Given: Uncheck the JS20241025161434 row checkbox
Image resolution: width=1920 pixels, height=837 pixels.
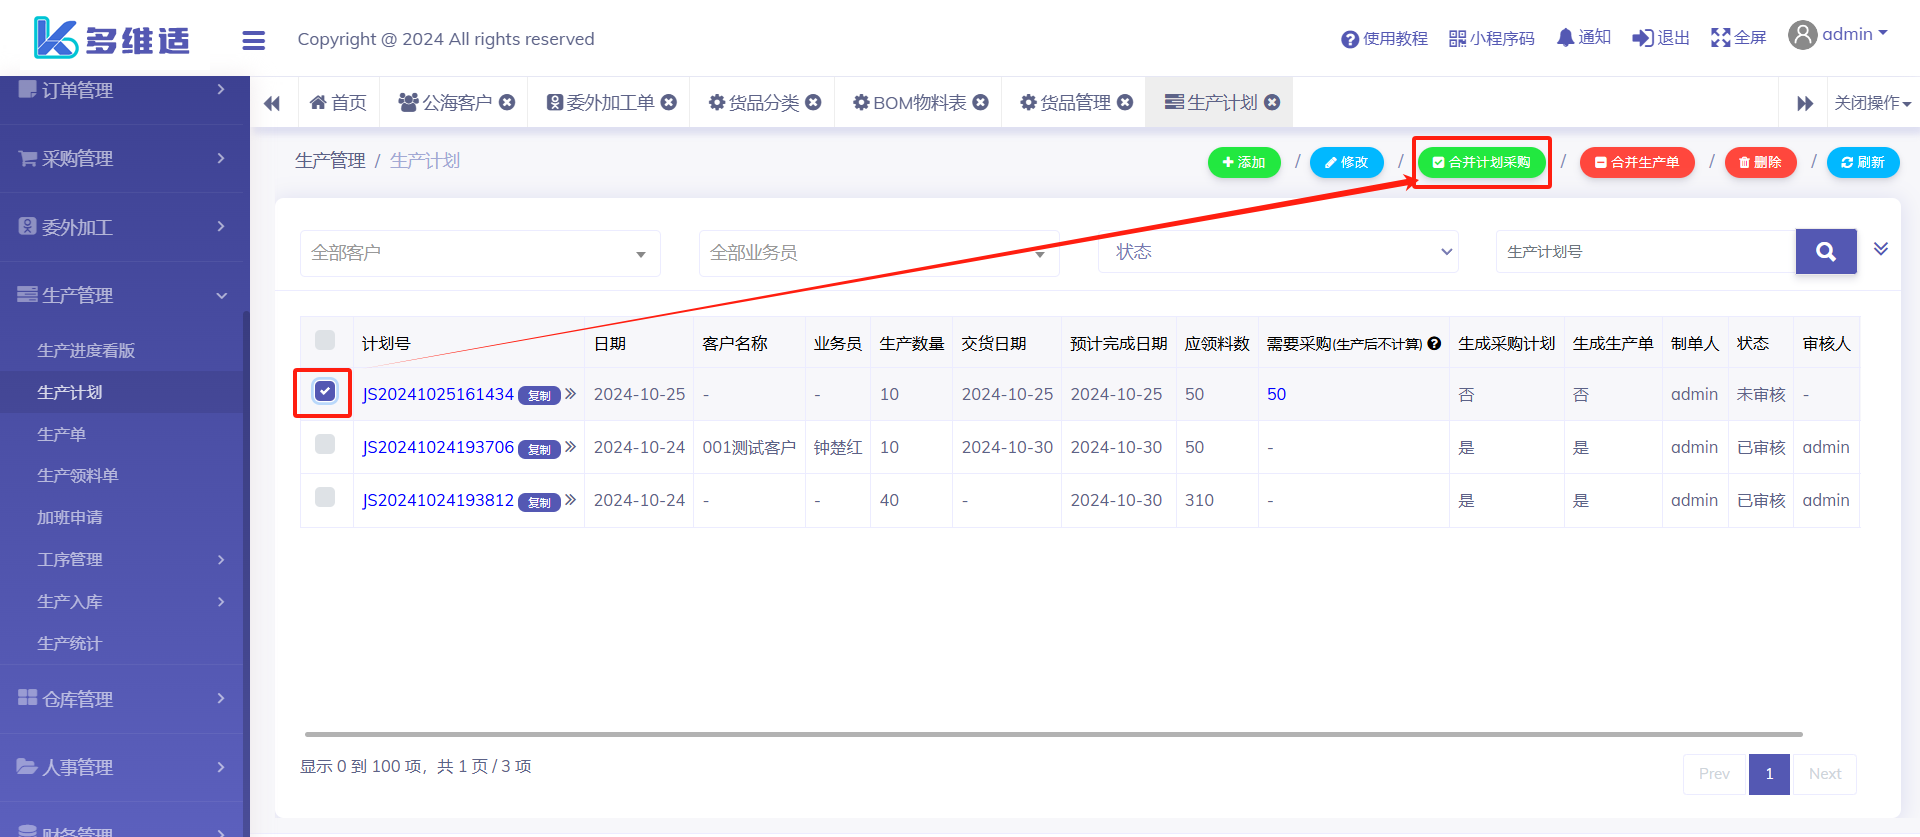Looking at the screenshot, I should [x=325, y=392].
